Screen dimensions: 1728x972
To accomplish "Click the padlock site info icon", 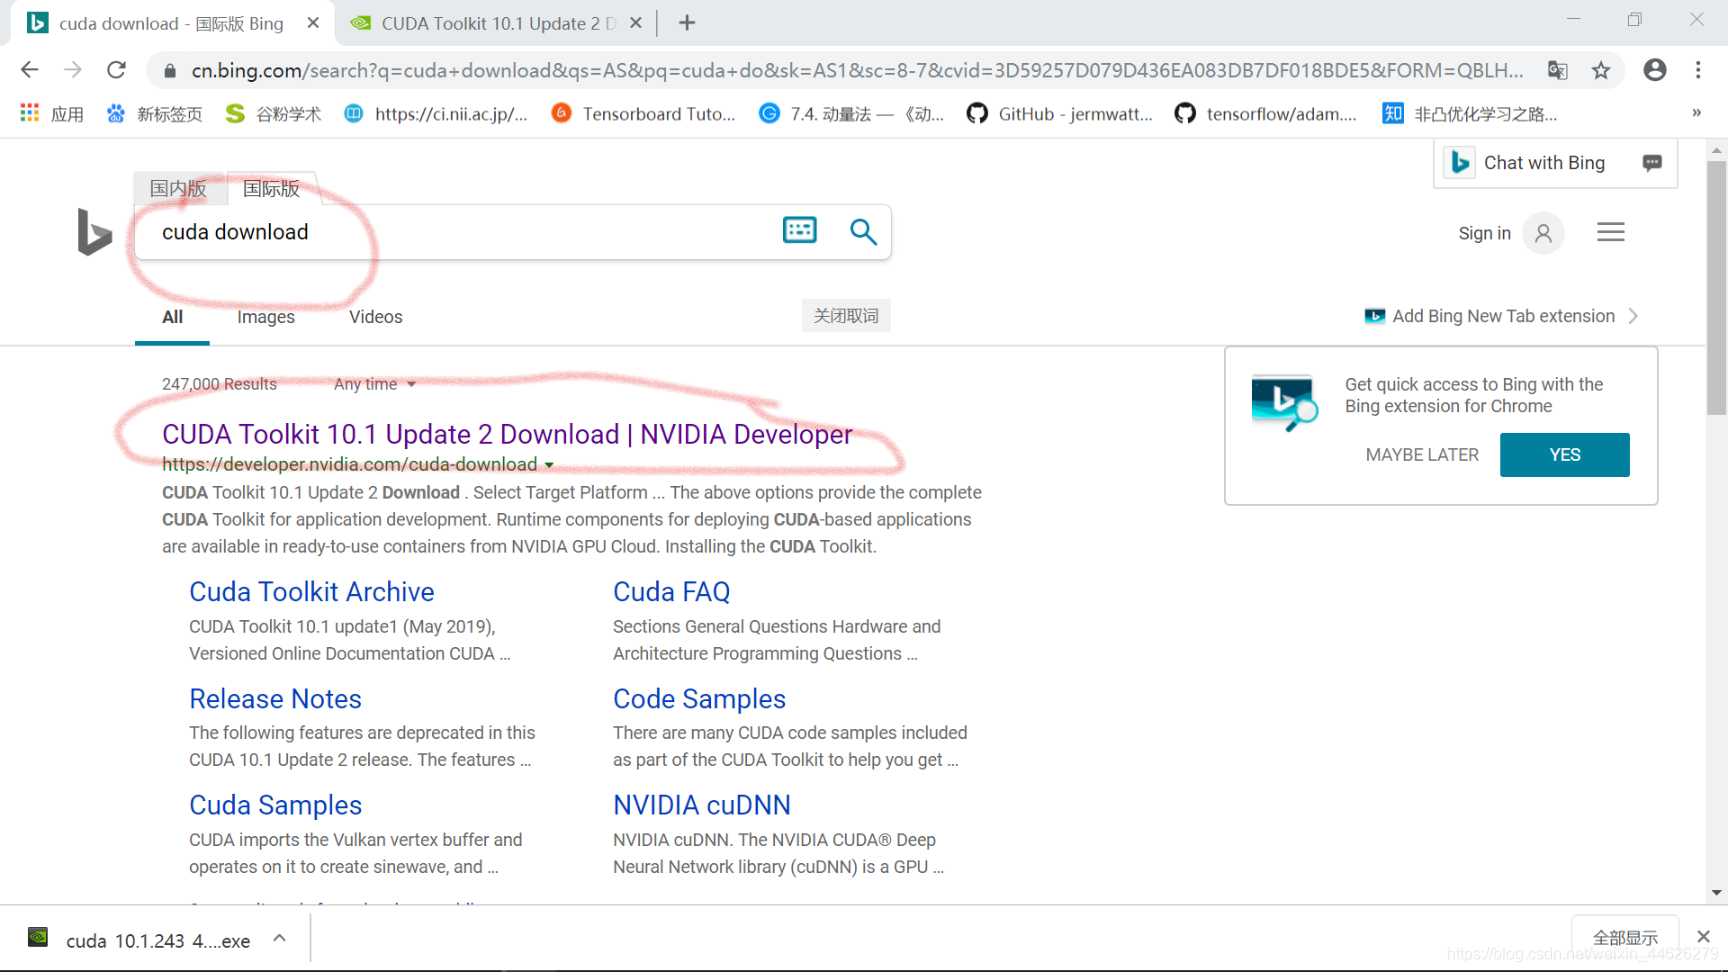I will coord(170,70).
